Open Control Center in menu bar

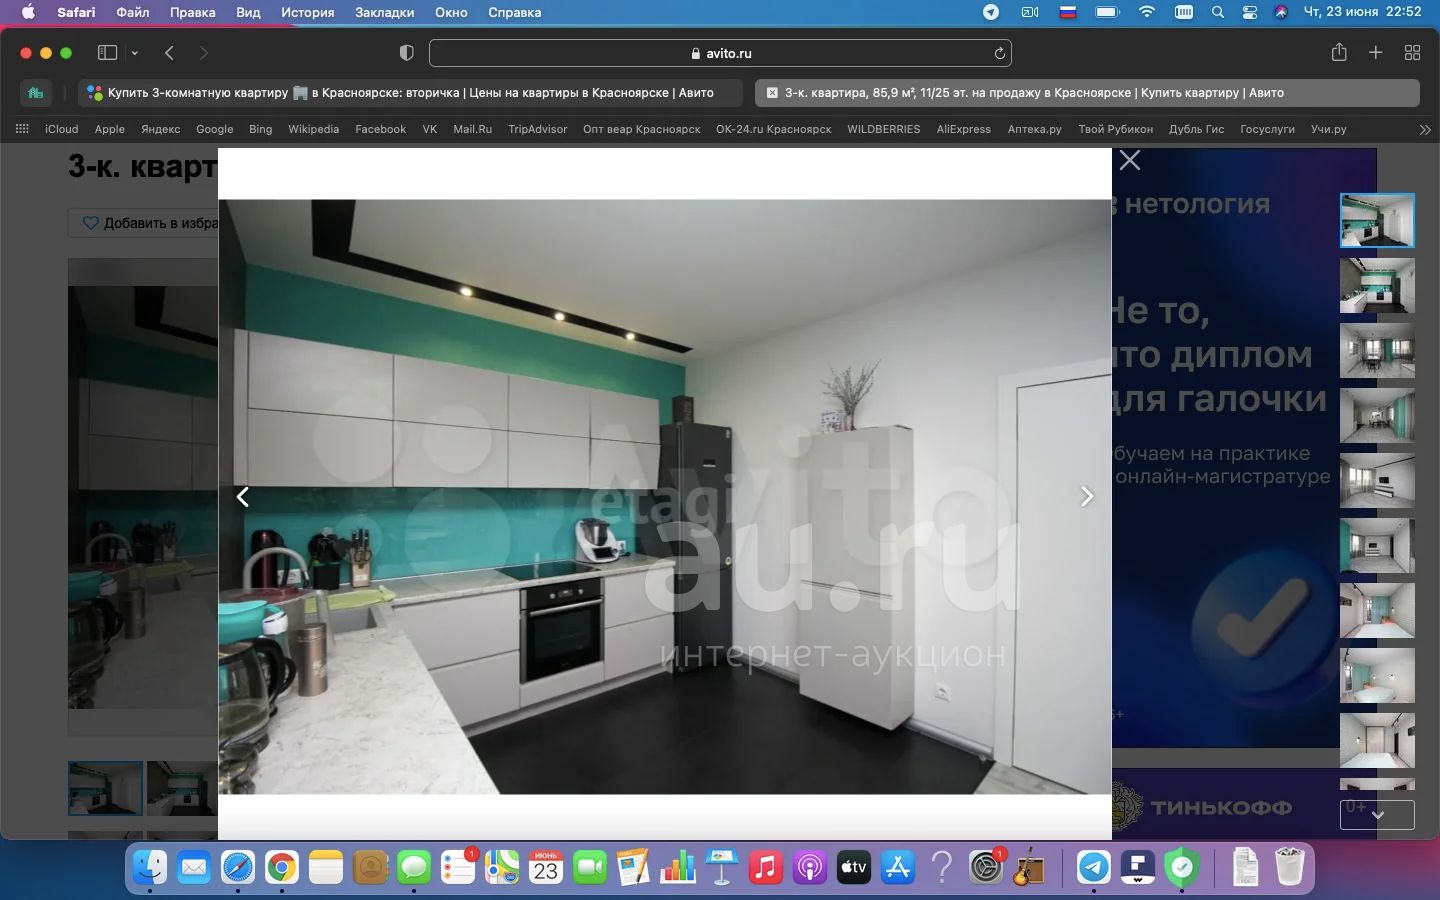tap(1250, 12)
